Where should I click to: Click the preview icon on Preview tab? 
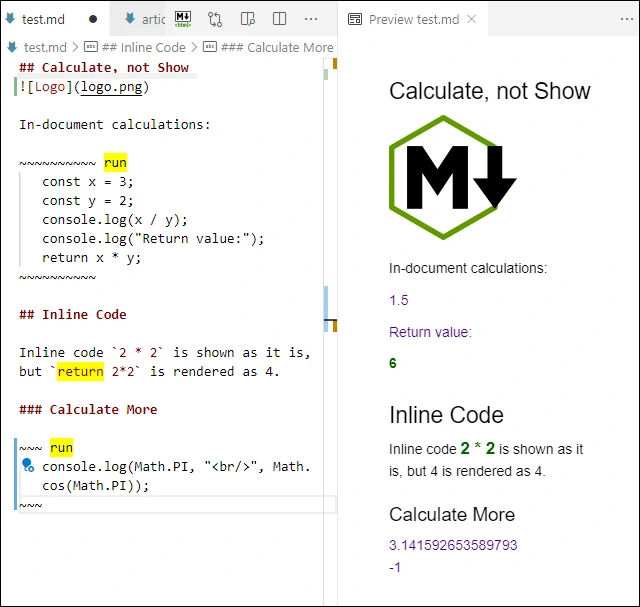pyautogui.click(x=355, y=19)
